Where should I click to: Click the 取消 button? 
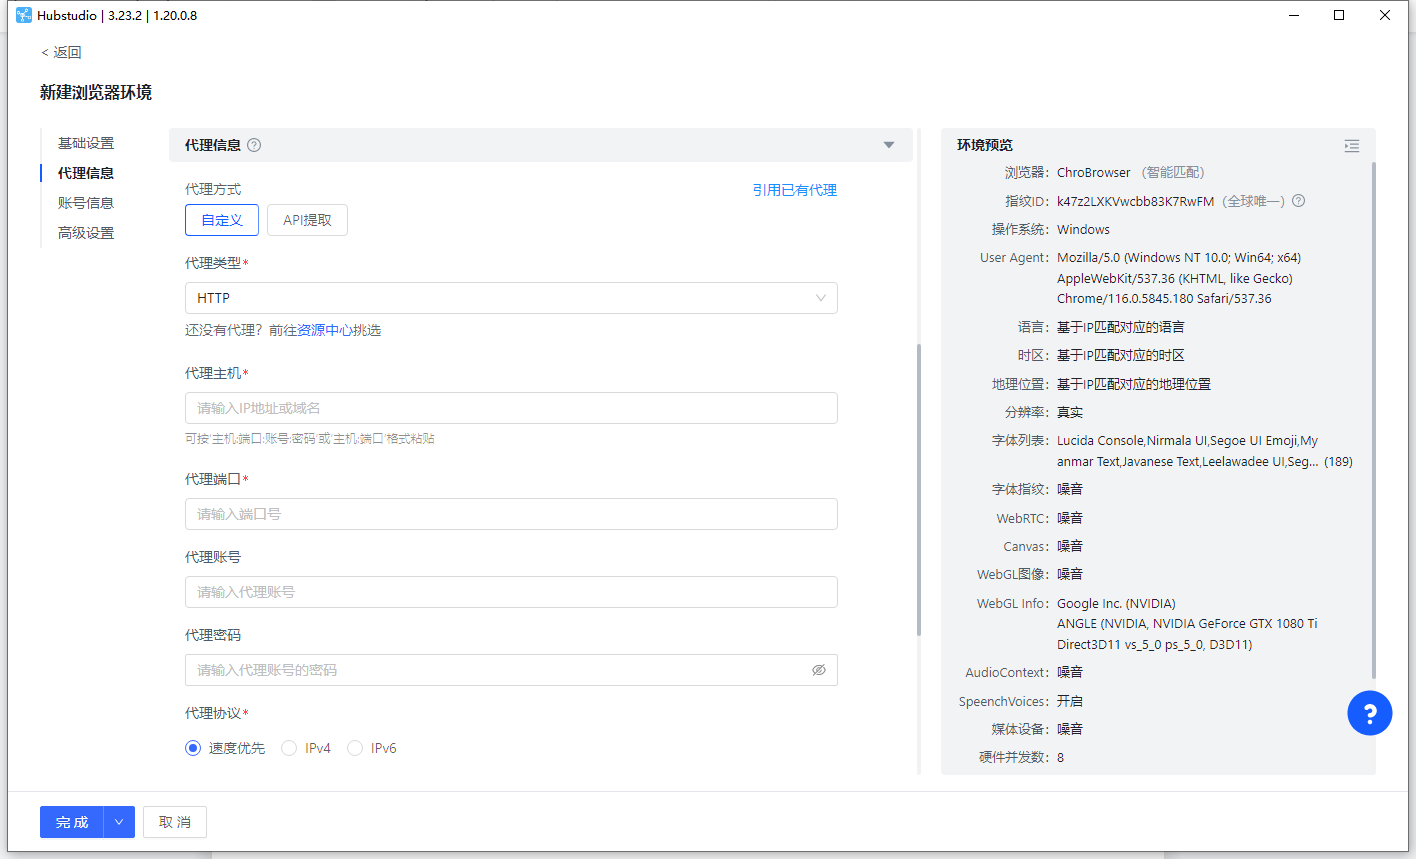coord(175,822)
